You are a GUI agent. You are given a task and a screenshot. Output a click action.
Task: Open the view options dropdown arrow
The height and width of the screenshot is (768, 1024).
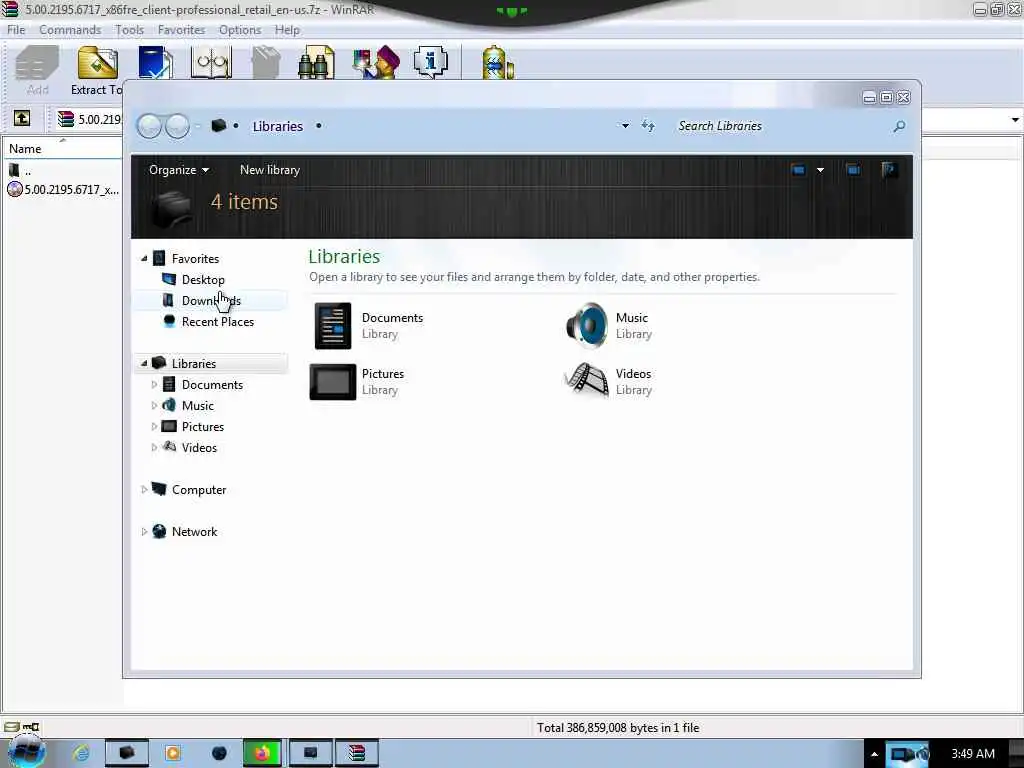(820, 170)
